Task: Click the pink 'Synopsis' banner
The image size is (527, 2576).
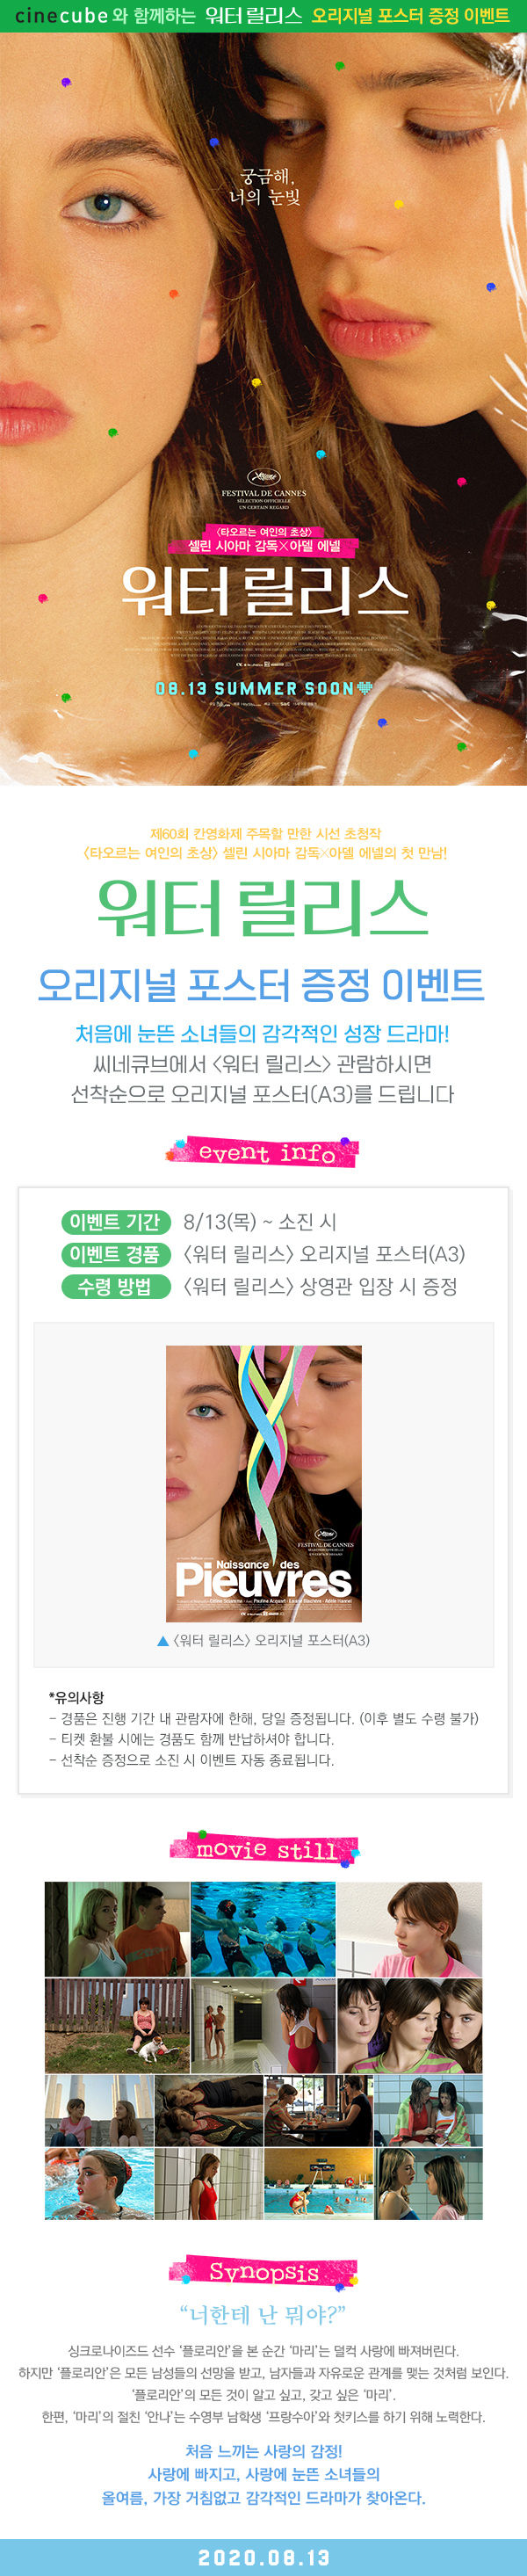Action: tap(264, 2272)
